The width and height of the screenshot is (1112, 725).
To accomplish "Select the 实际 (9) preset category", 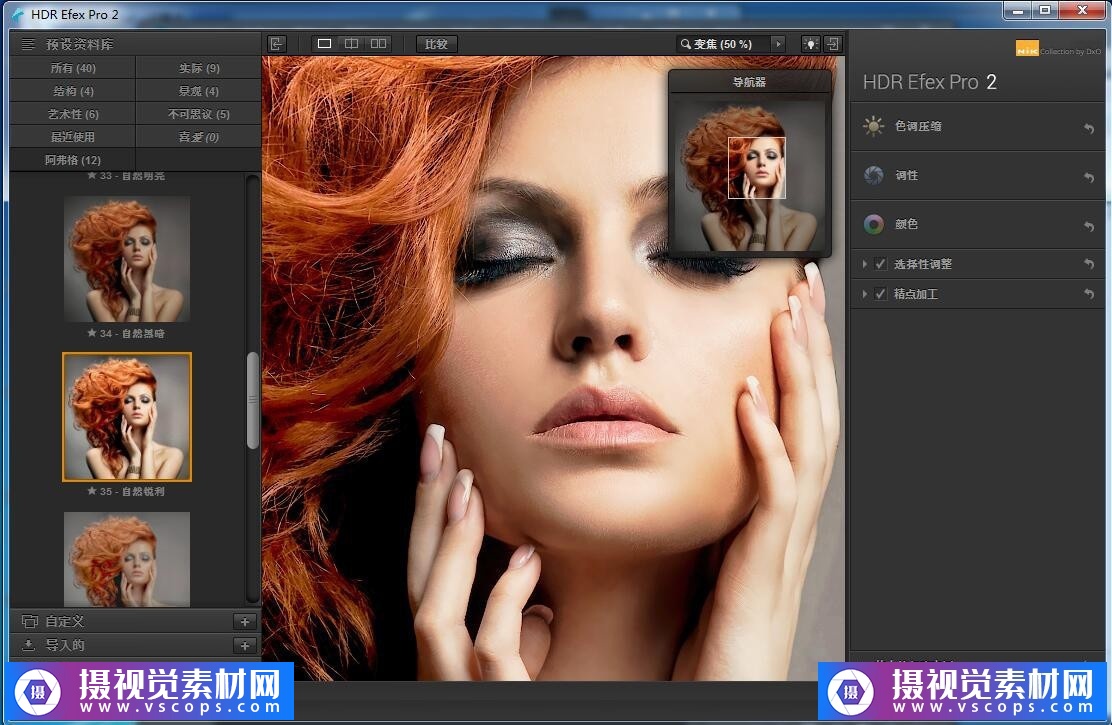I will pyautogui.click(x=198, y=68).
